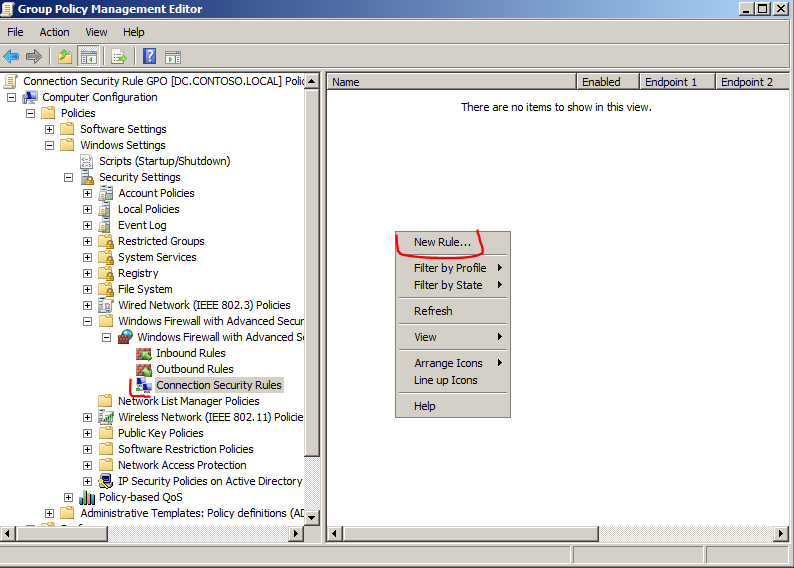Image resolution: width=794 pixels, height=568 pixels.
Task: Select the Connection Security Rules icon in tree
Action: [144, 385]
